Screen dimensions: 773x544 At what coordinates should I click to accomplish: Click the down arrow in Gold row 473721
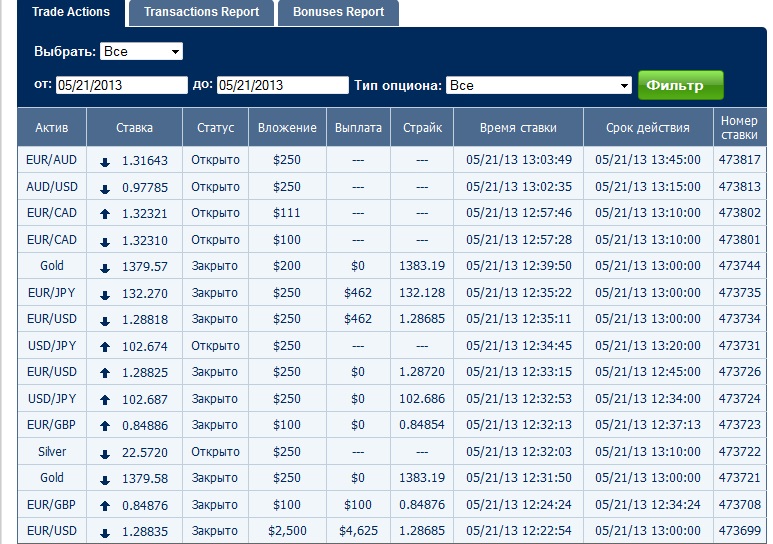pyautogui.click(x=105, y=480)
